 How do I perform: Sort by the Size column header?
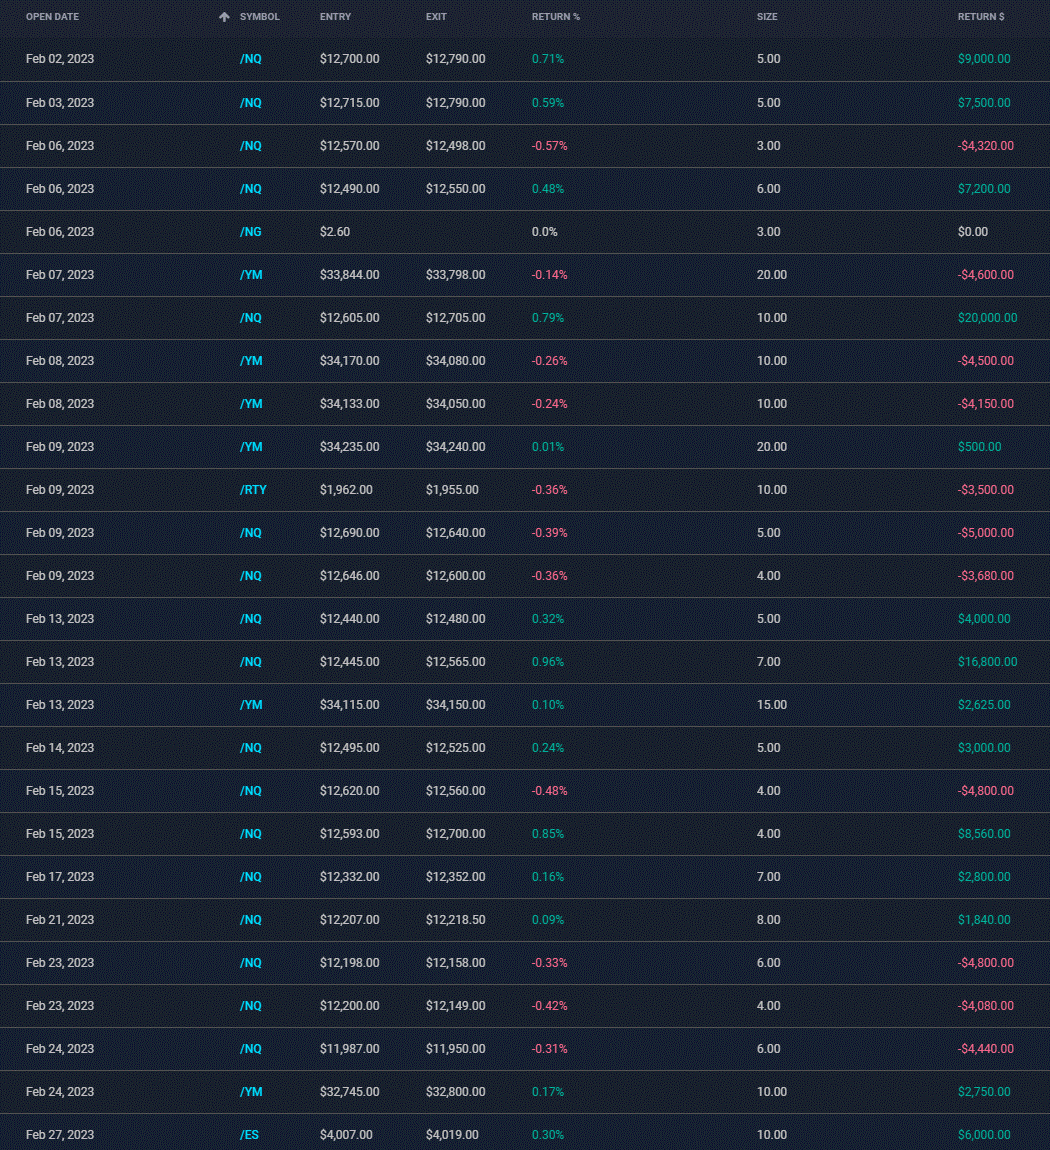point(767,17)
